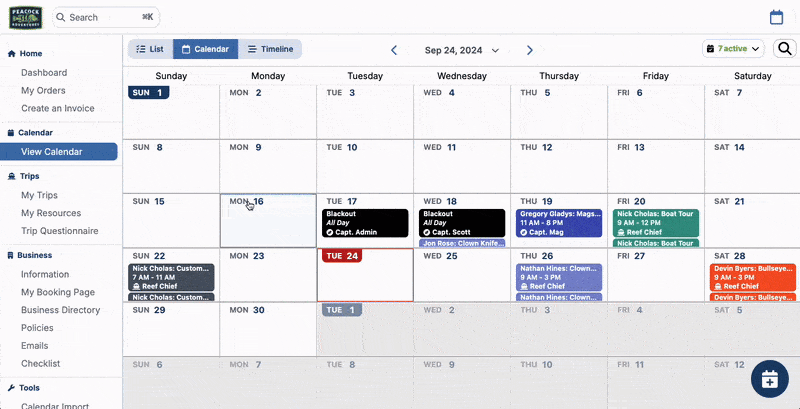This screenshot has width=800, height=409.
Task: Open My Booking Page in sidebar
Action: [x=57, y=292]
